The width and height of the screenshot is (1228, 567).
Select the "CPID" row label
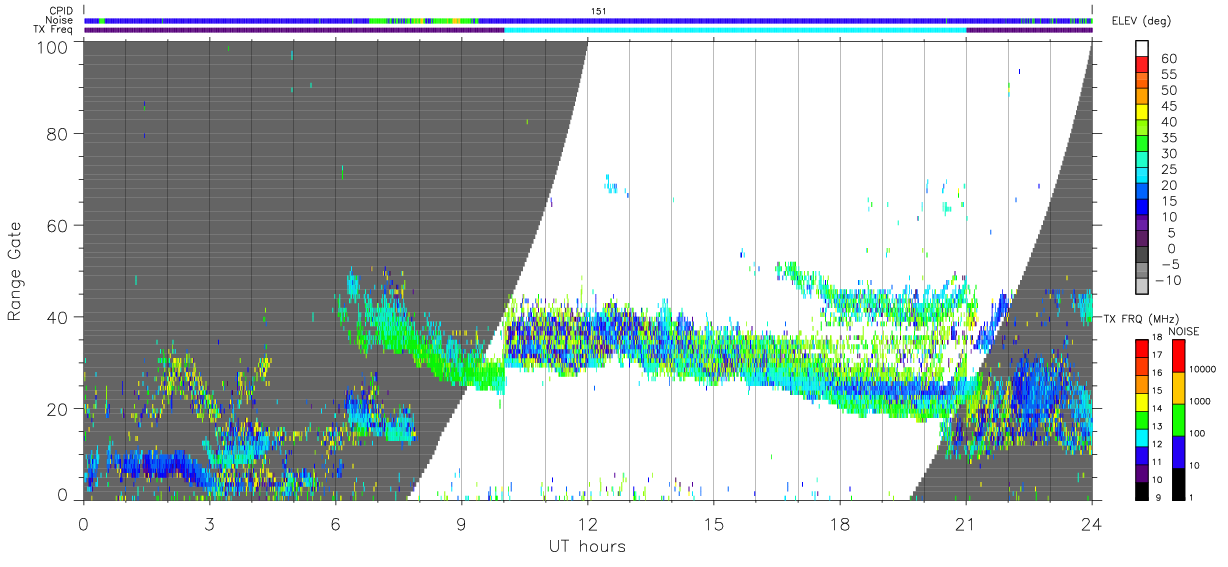60,11
